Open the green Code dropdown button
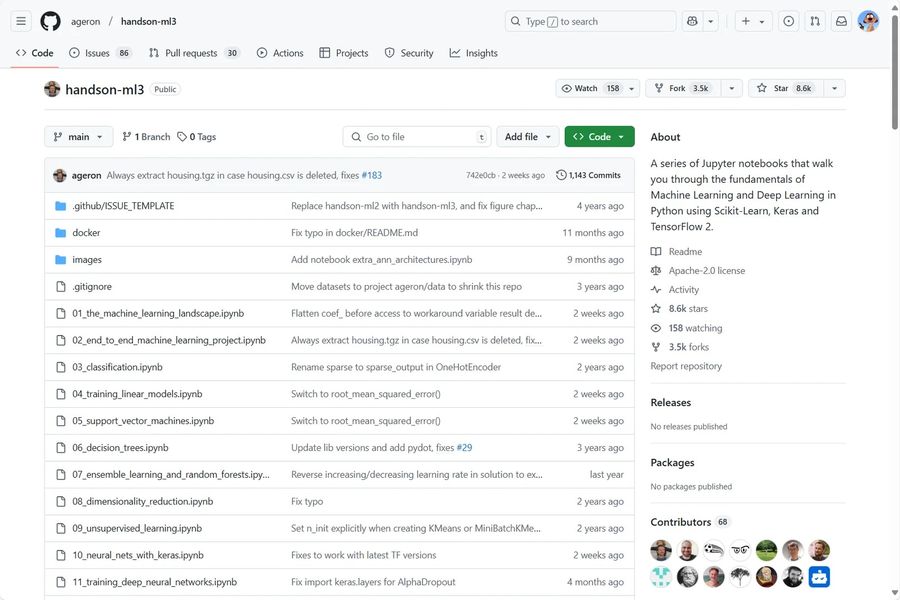Viewport: 900px width, 600px height. [599, 137]
